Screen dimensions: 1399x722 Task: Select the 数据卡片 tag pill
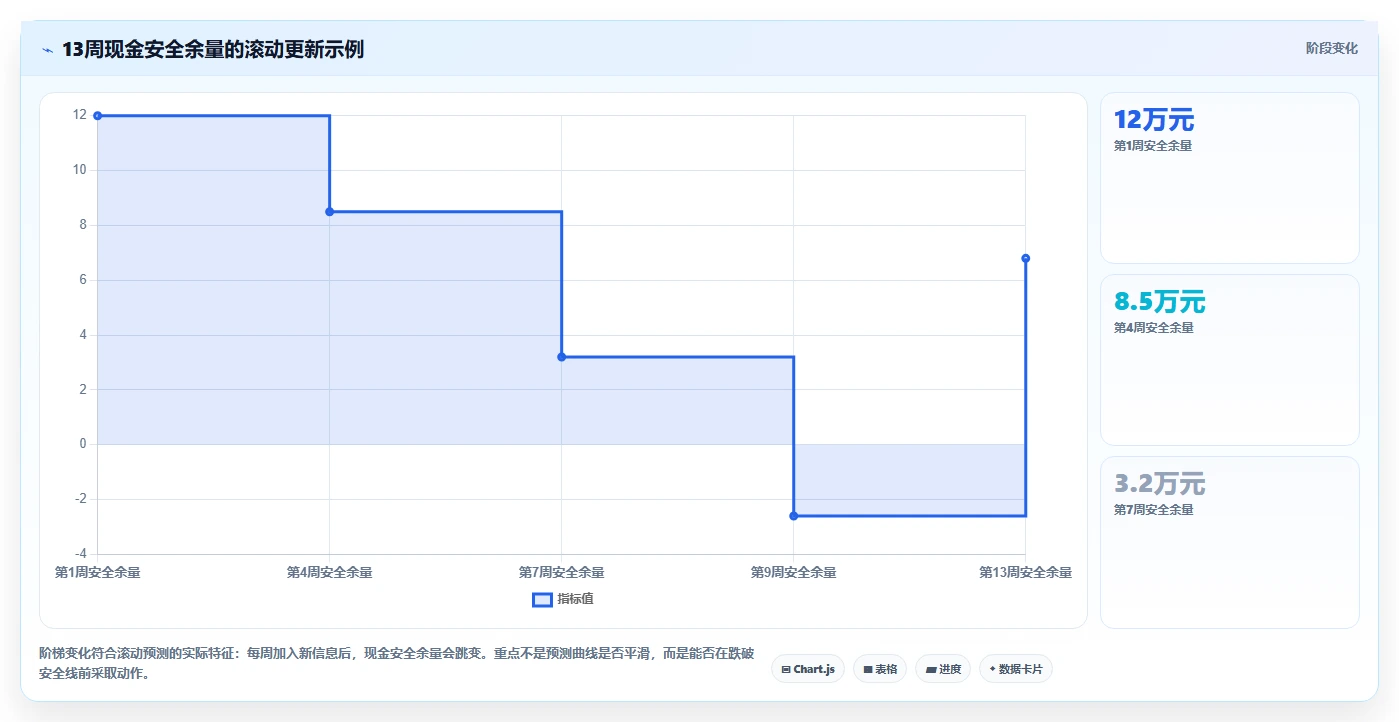pyautogui.click(x=1016, y=669)
